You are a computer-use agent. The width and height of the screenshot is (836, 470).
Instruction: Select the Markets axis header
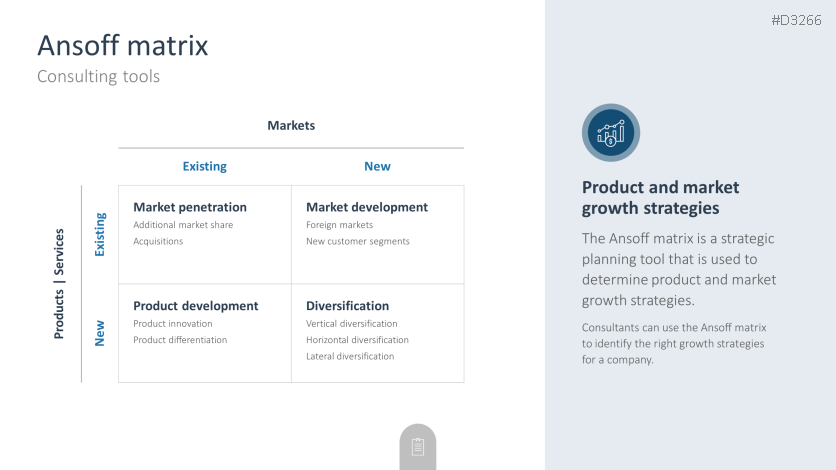click(291, 125)
